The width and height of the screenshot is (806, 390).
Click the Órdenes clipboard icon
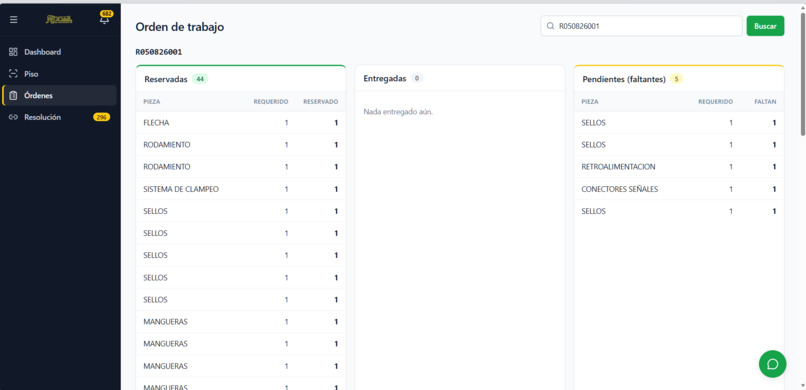(13, 96)
